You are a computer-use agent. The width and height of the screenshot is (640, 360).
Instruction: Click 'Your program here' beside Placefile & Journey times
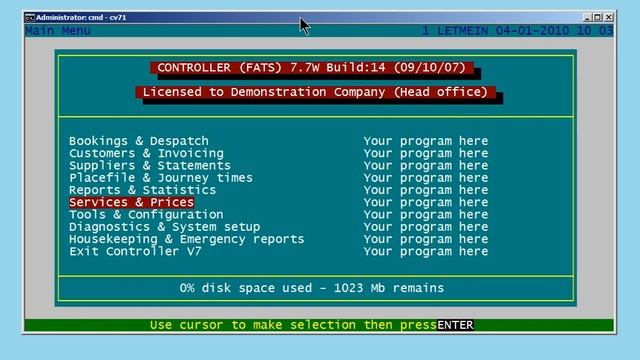[x=426, y=178]
